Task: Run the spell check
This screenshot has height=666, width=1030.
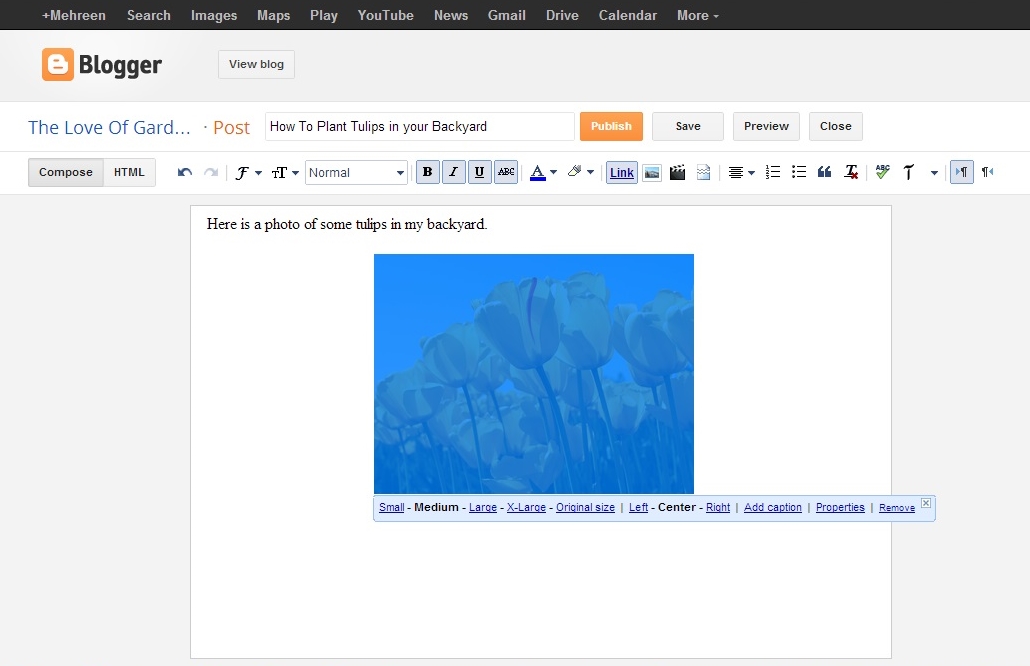Action: (882, 172)
